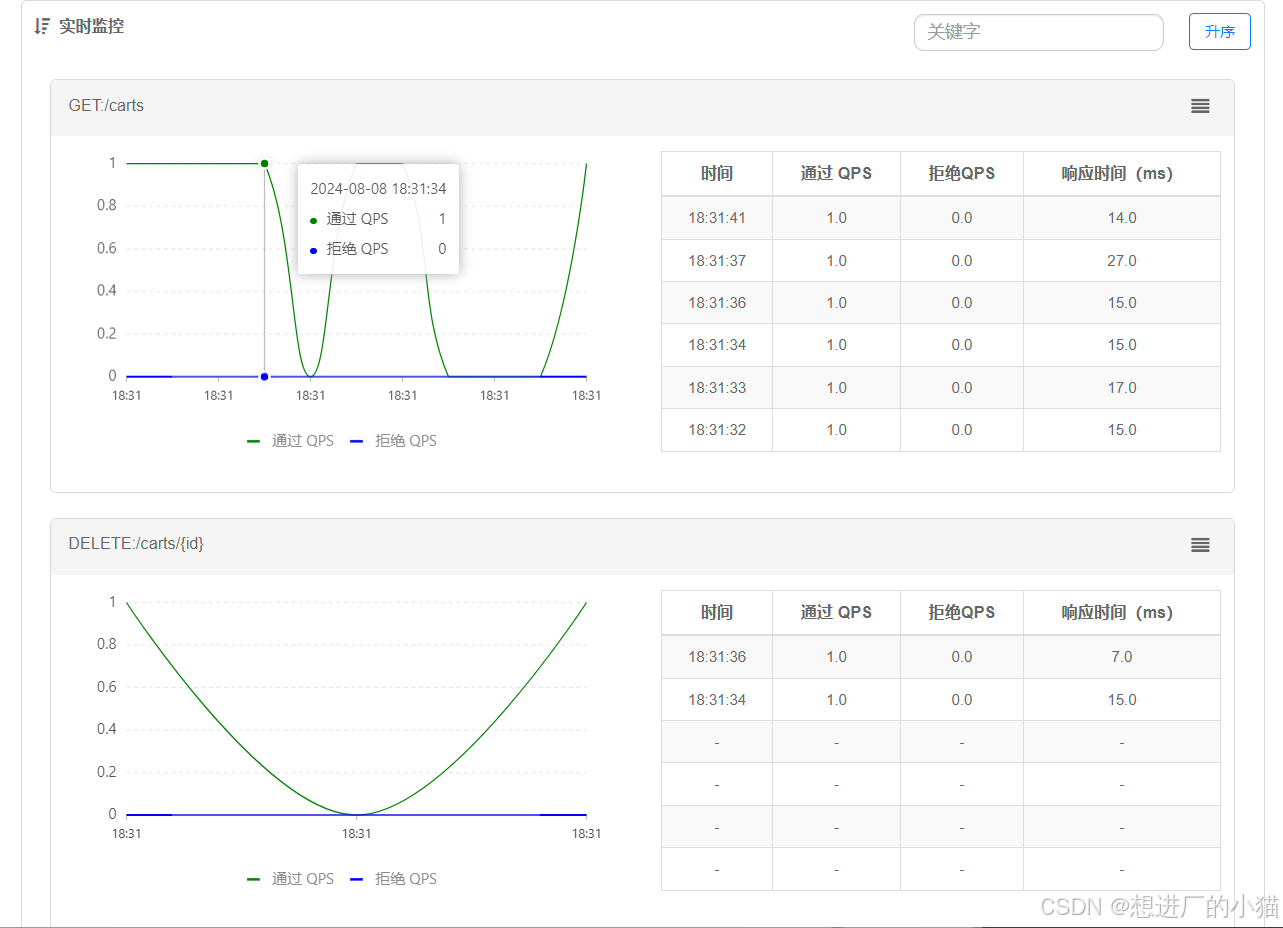Click the 升序 sort button
The width and height of the screenshot is (1283, 928).
1219,31
